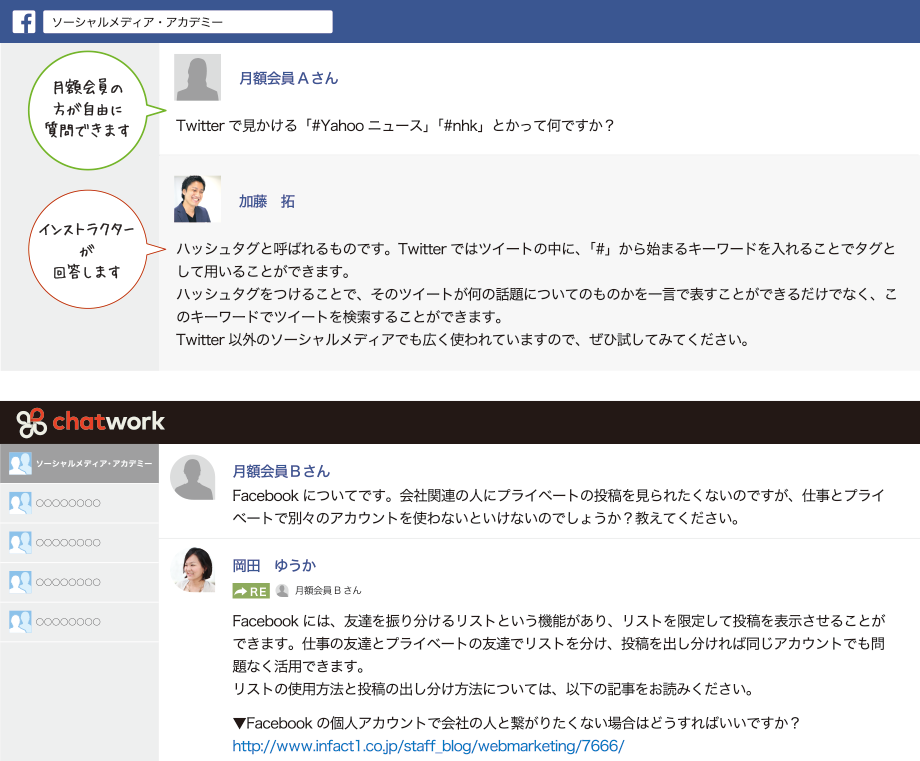This screenshot has height=761, width=920.
Task: Click the Facebook logo icon
Action: pos(24,22)
